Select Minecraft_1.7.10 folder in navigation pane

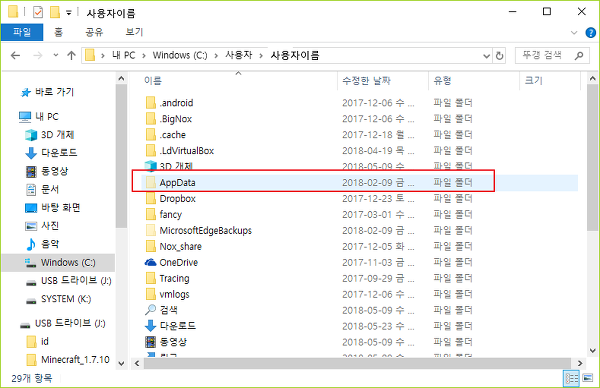(68, 360)
